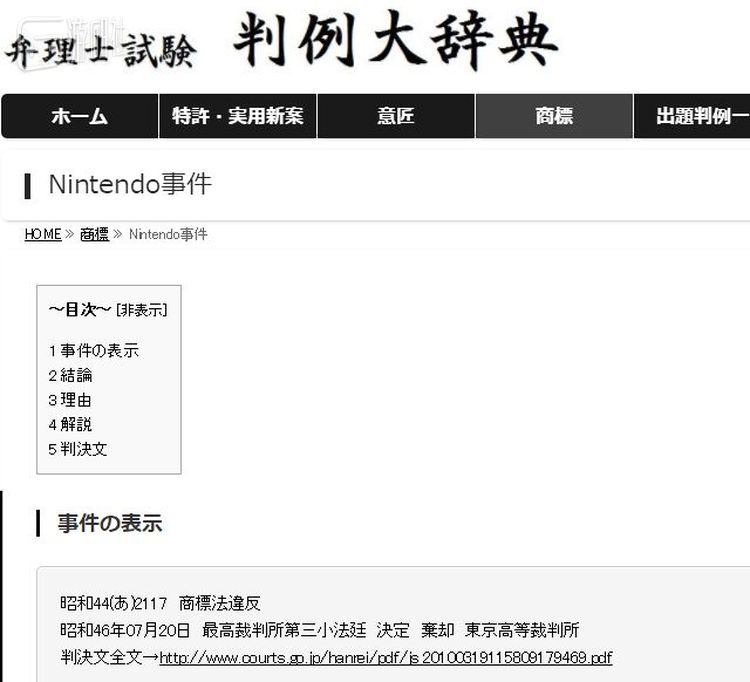Open the 特許・実用新案 navigation tab
Image resolution: width=750 pixels, height=682 pixels.
pos(238,116)
